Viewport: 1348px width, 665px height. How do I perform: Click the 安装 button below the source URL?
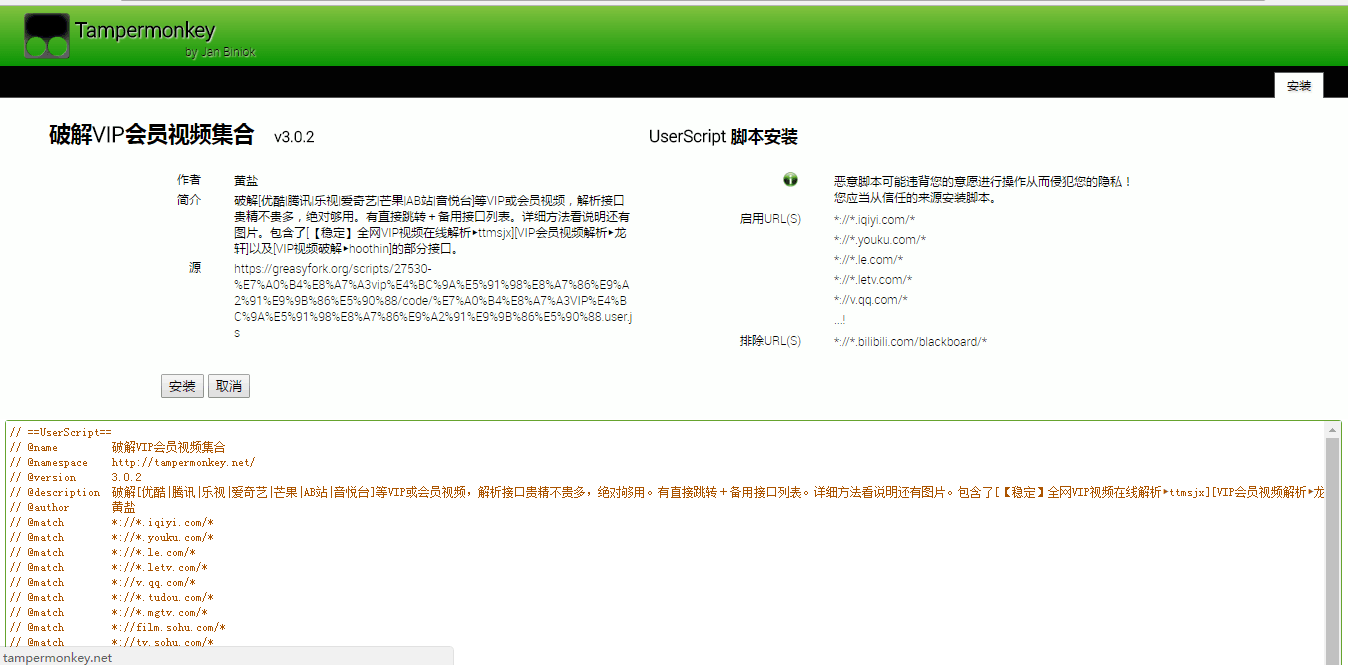(182, 386)
